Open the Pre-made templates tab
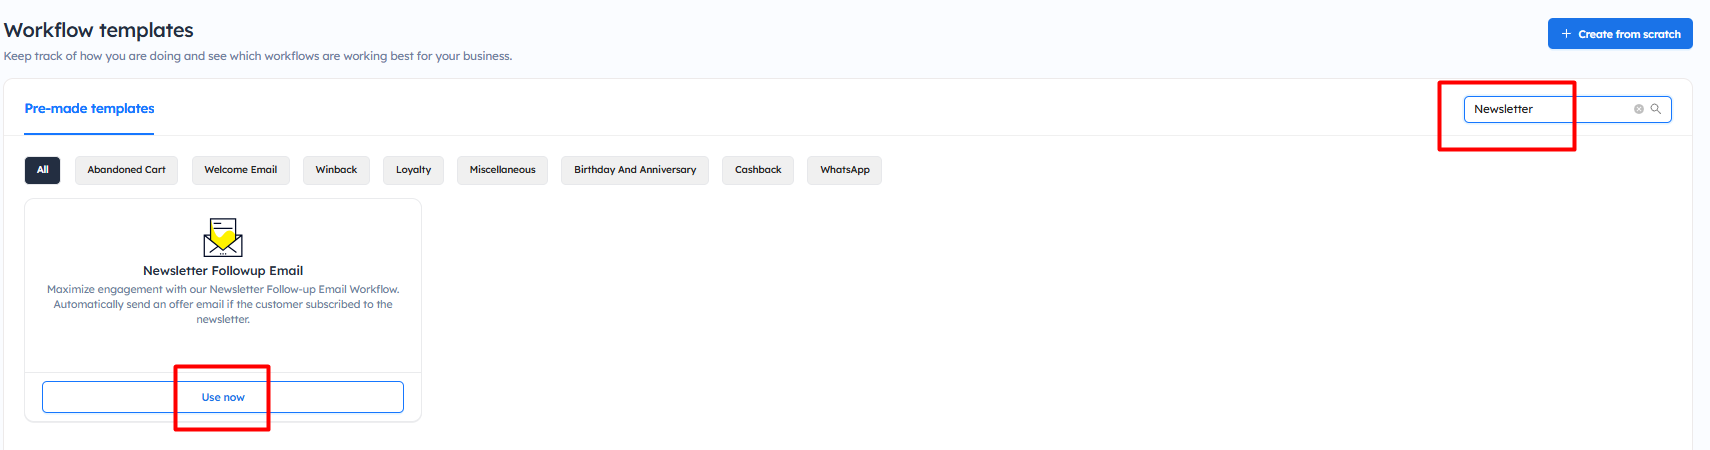 [x=89, y=109]
